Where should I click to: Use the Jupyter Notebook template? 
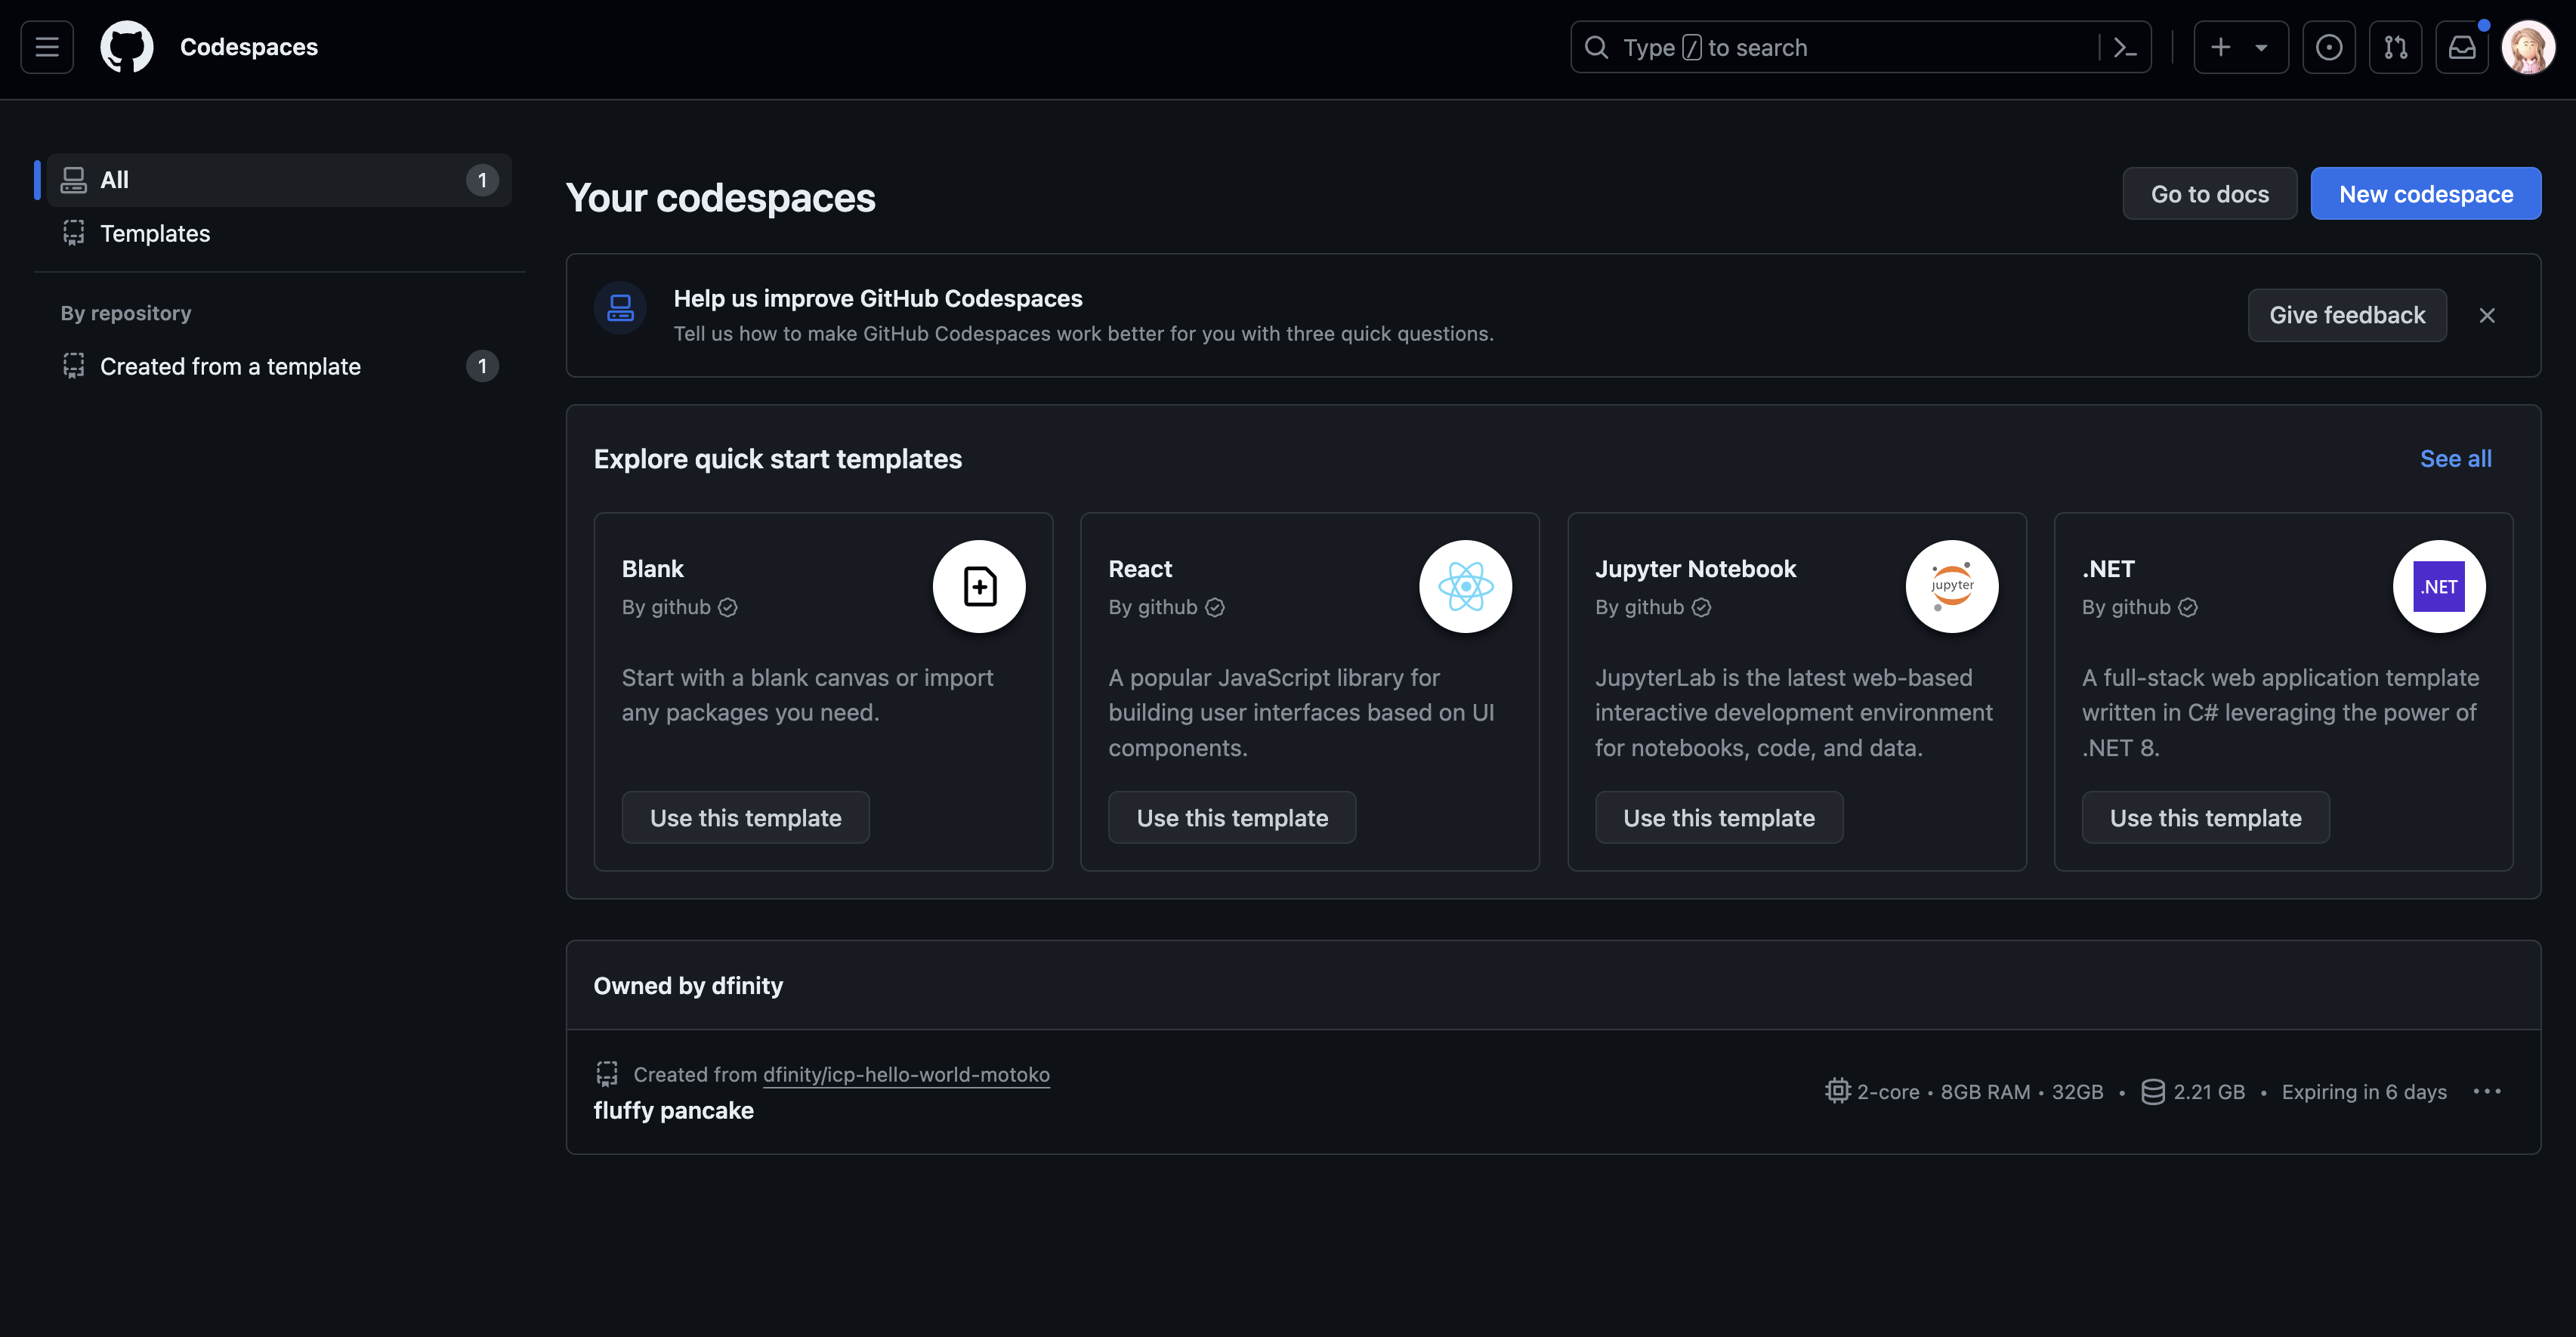[x=1719, y=818]
